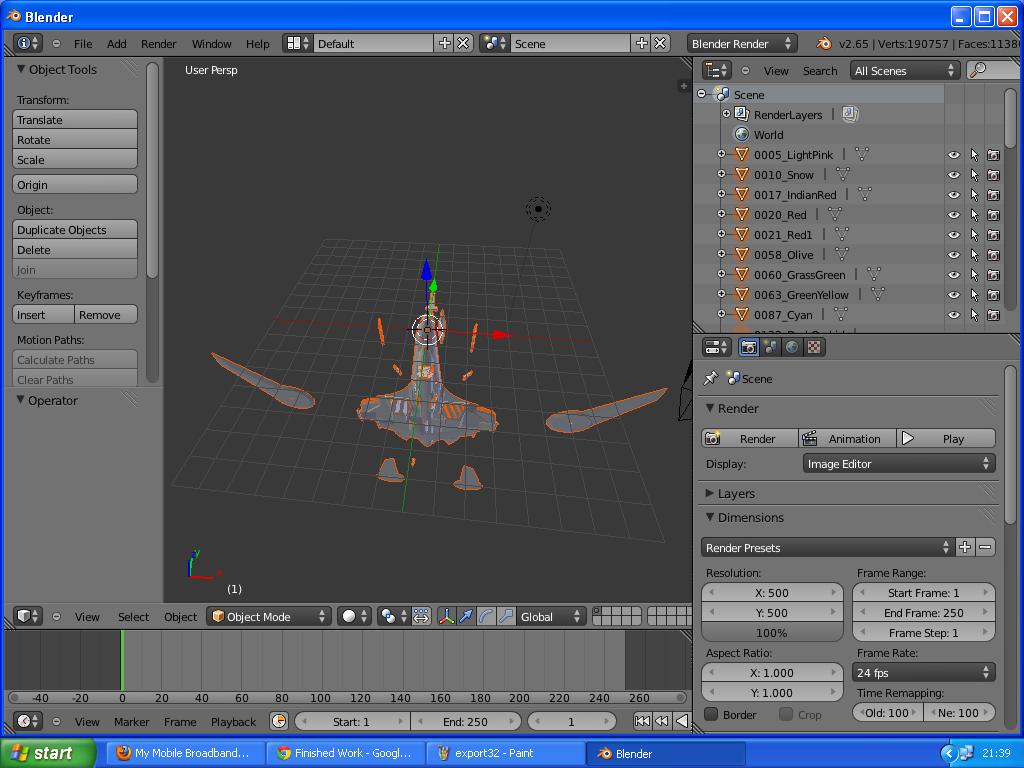Open the Object Mode dropdown
Screen dimensions: 1024x768
point(268,616)
